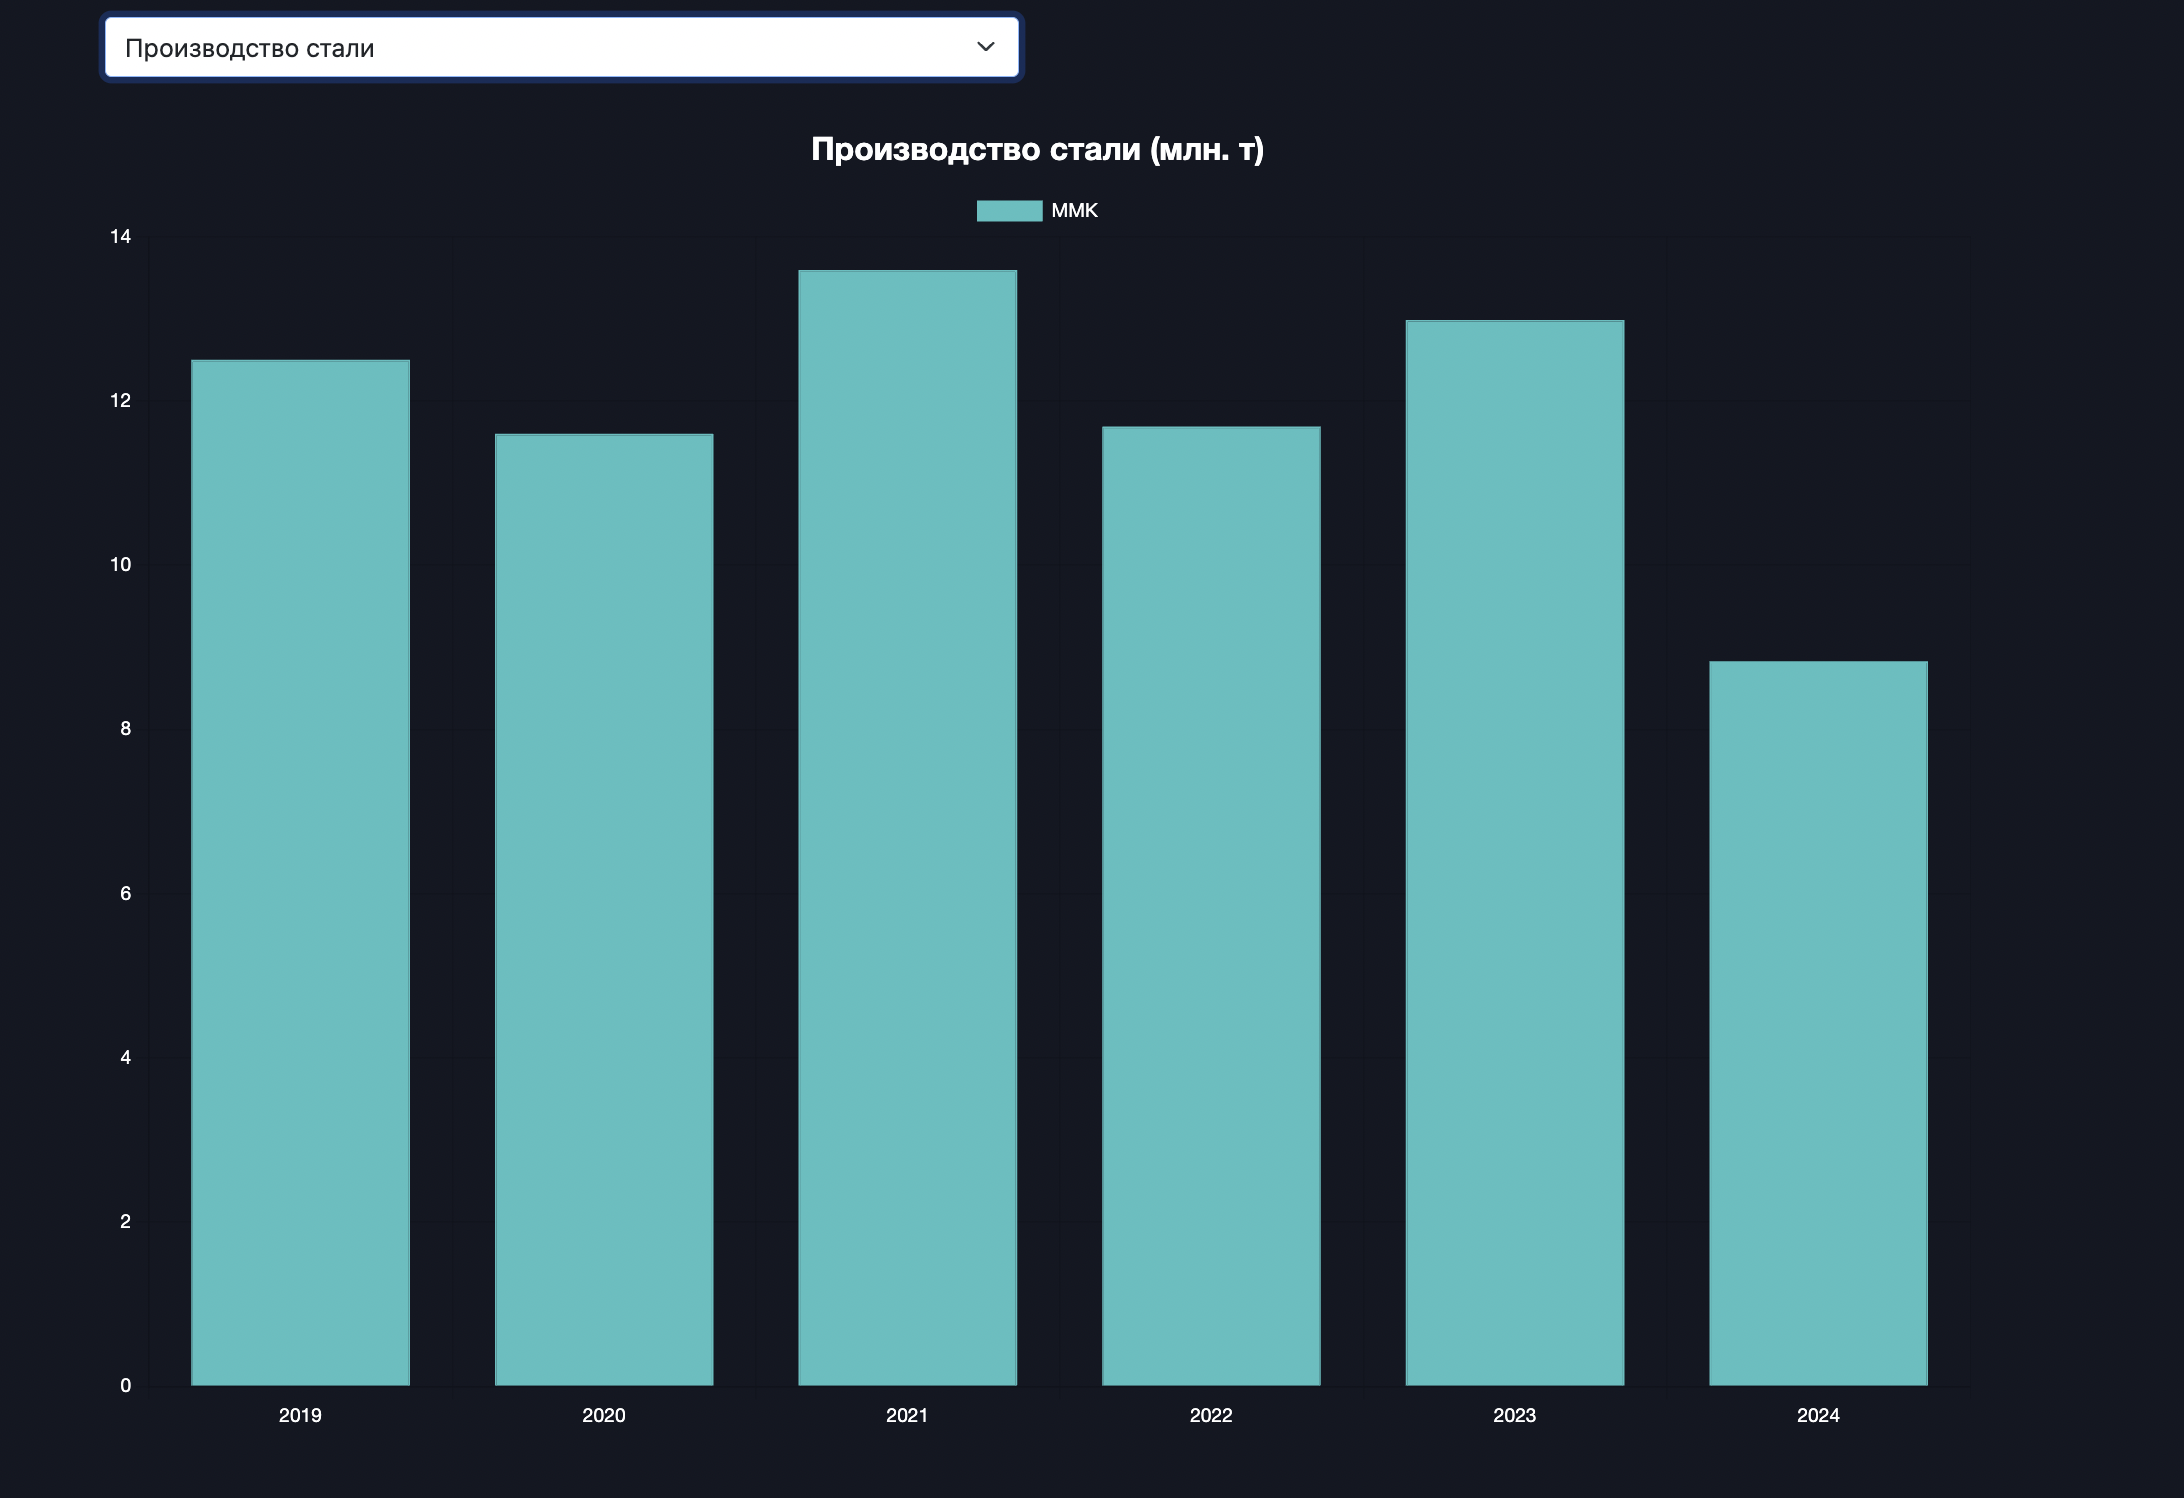Click the y-axis value 8
This screenshot has width=2184, height=1498.
125,729
